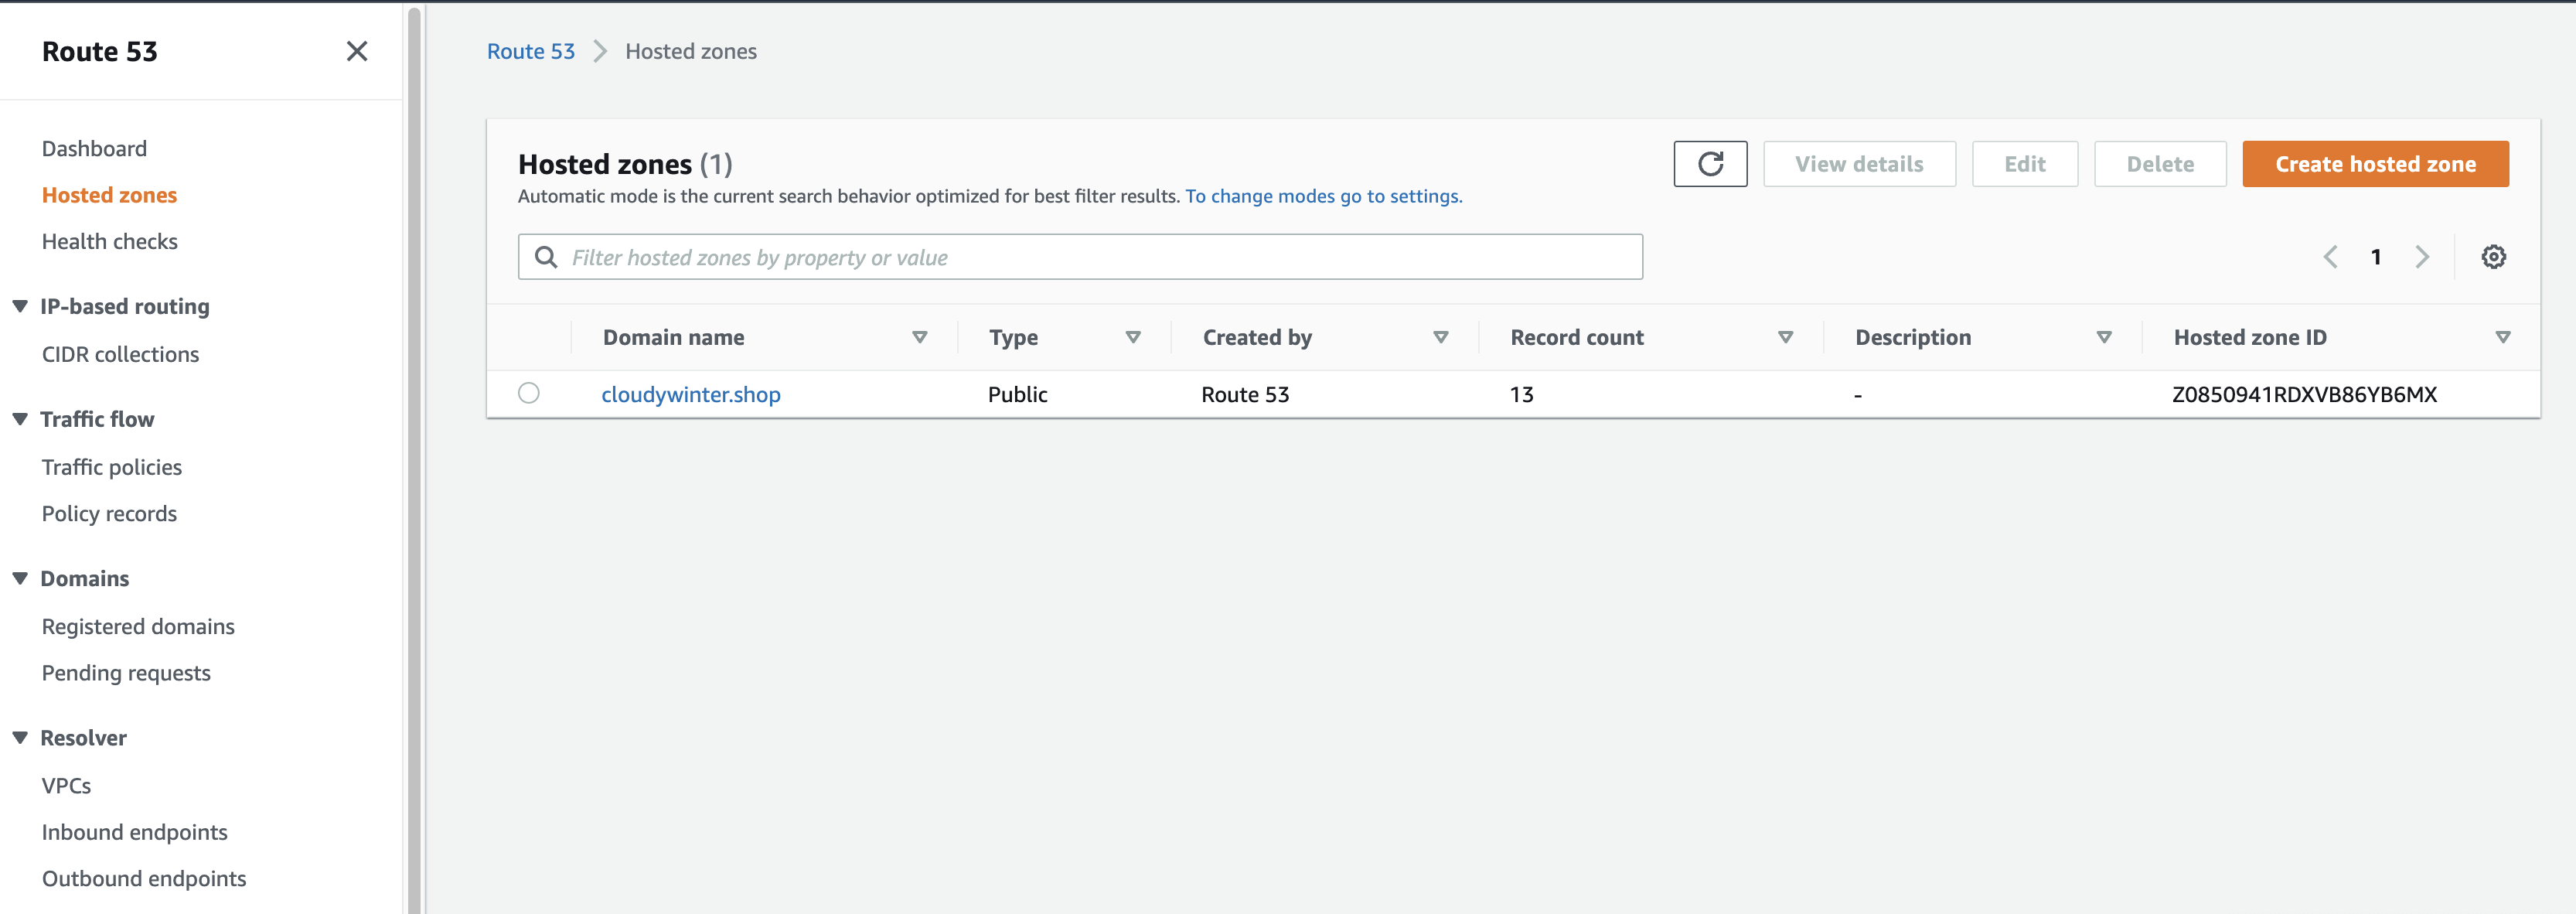This screenshot has height=914, width=2576.
Task: Click the refresh hosted zones icon button
Action: pos(1710,164)
